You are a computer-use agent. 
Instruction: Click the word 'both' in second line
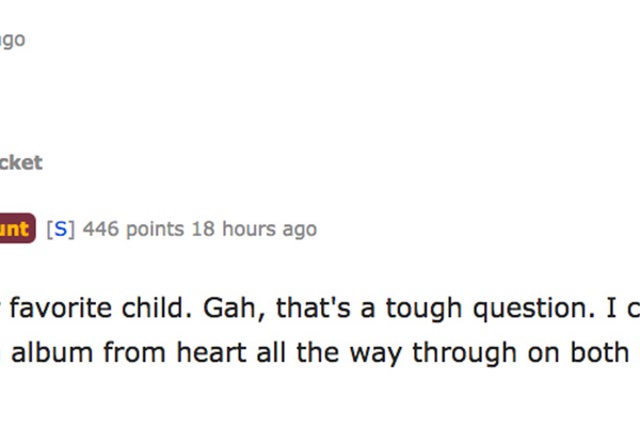point(599,352)
